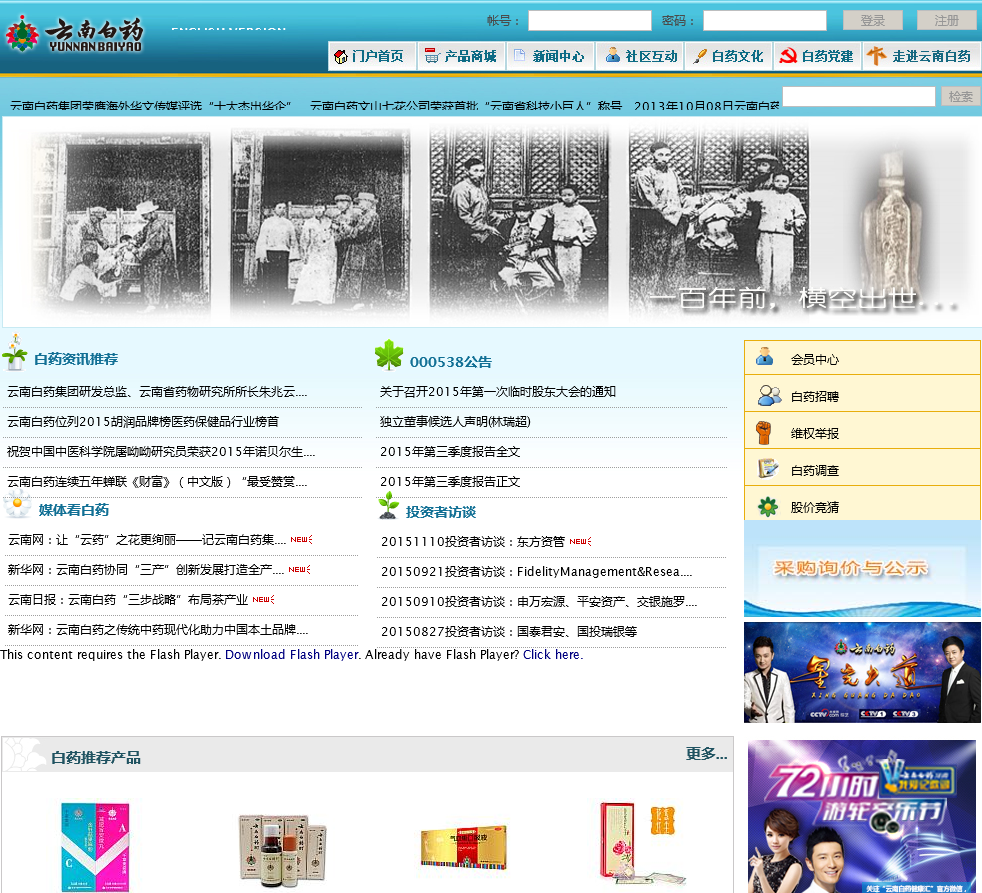982x893 pixels.
Task: Click the party emblem icon beside 白药党建
Action: (x=788, y=56)
